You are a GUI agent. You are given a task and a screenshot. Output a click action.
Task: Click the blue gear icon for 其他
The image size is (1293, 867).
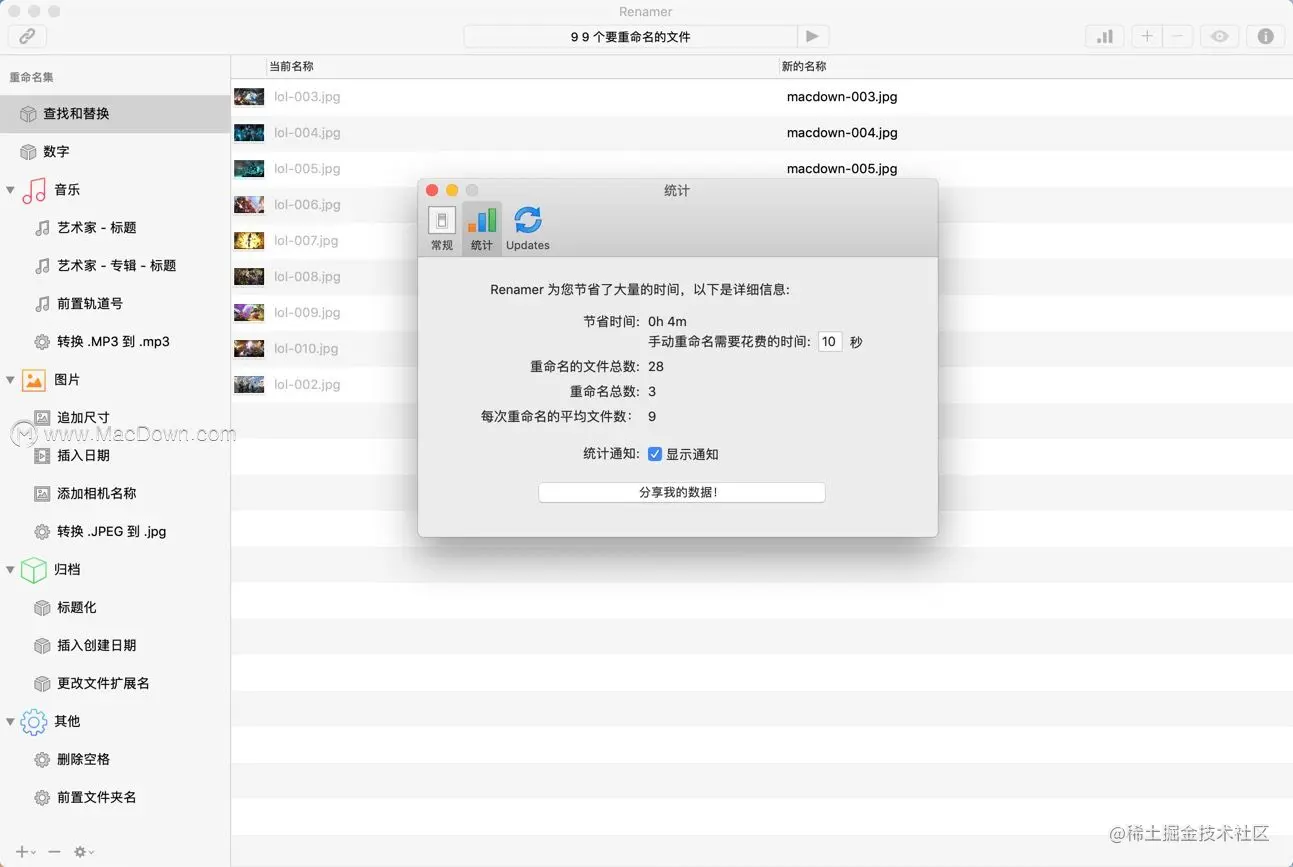click(34, 721)
